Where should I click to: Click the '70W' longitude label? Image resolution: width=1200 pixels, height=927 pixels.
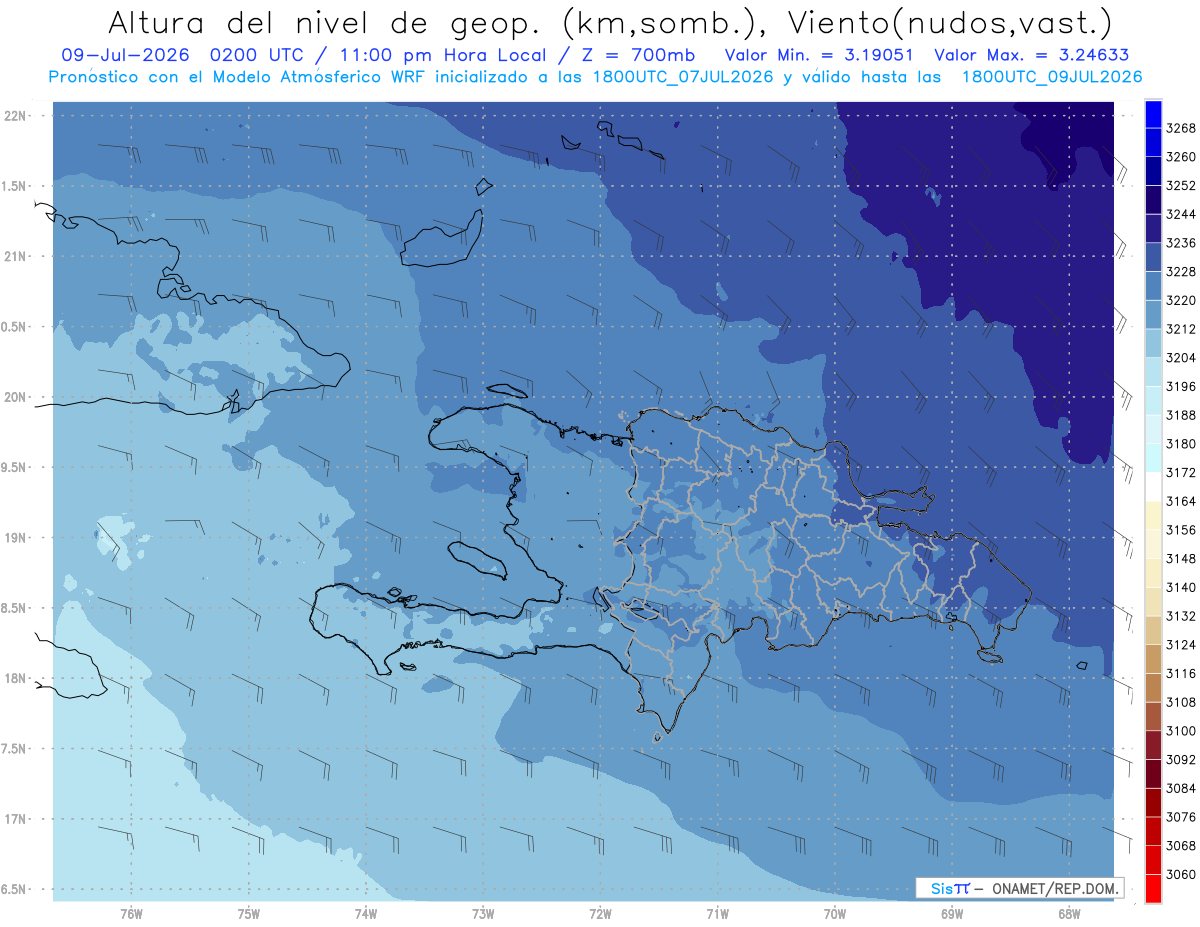(x=835, y=914)
